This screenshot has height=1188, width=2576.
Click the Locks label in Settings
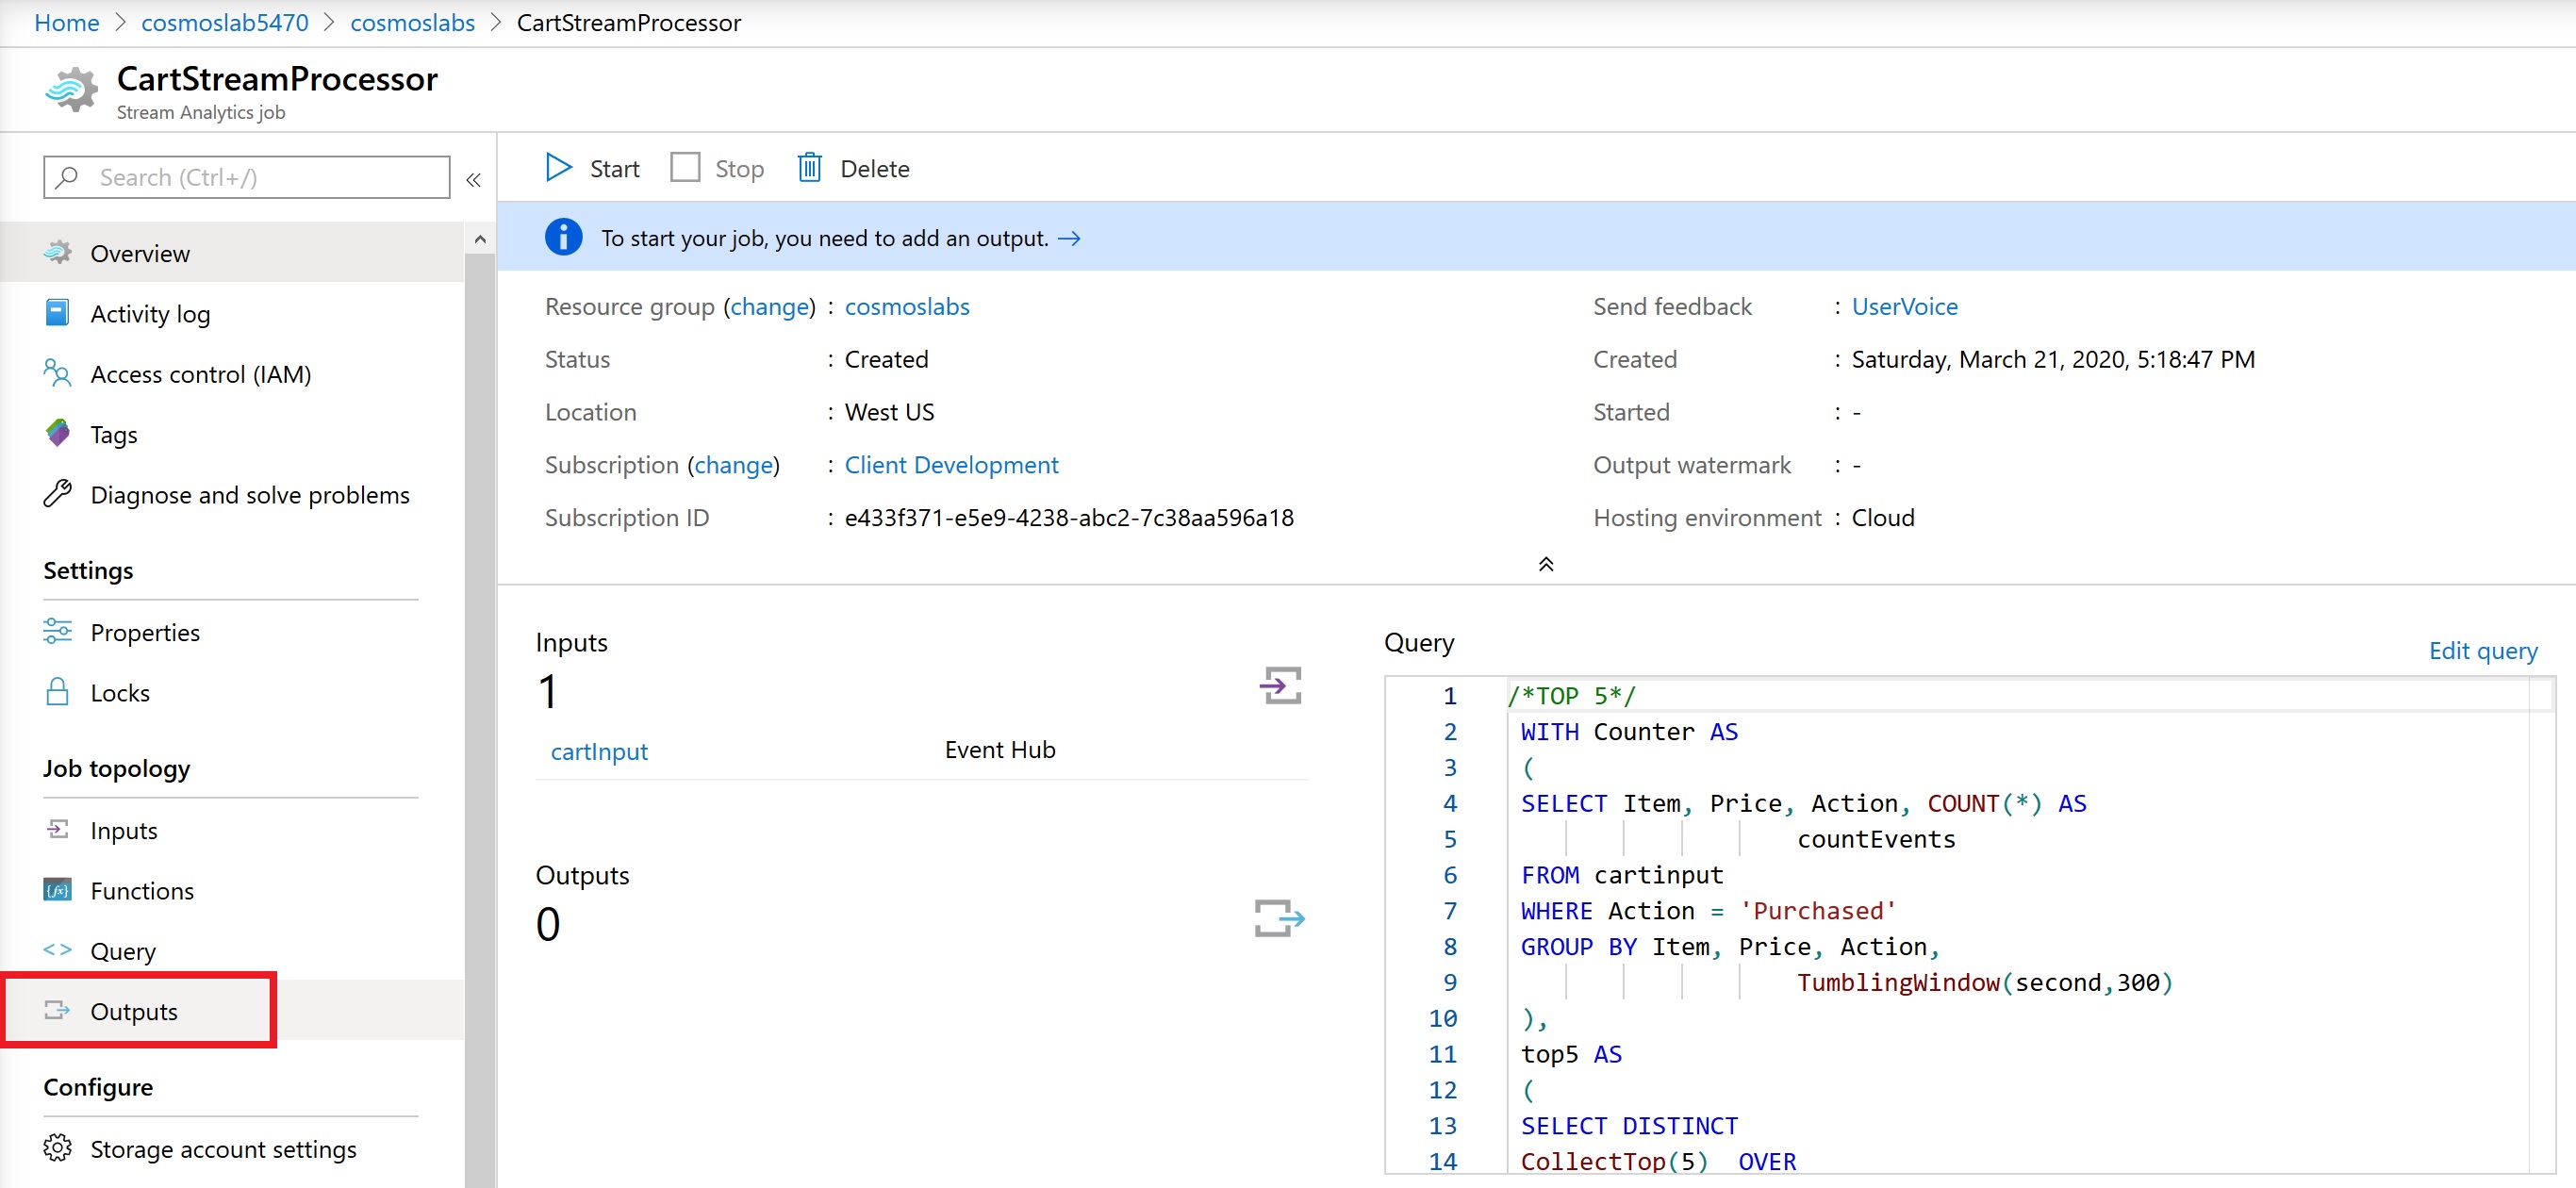pos(120,693)
